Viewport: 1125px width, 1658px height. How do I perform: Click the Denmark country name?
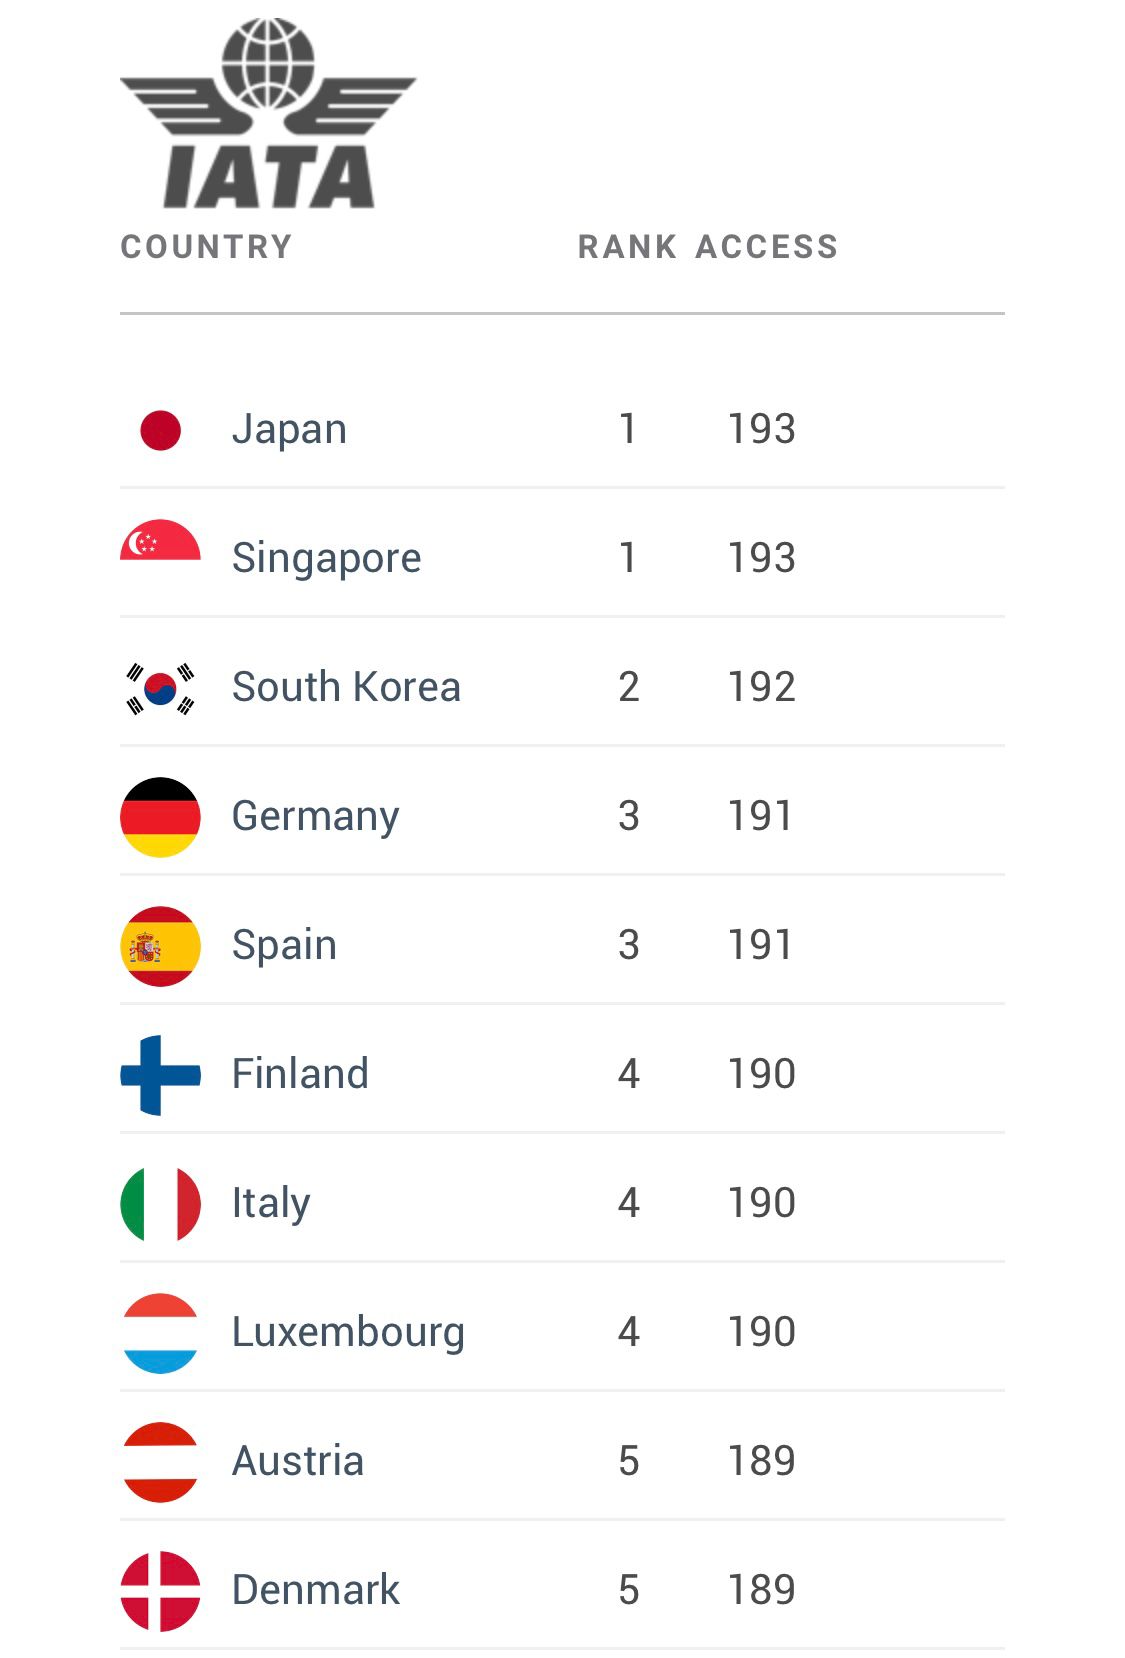click(x=315, y=1591)
